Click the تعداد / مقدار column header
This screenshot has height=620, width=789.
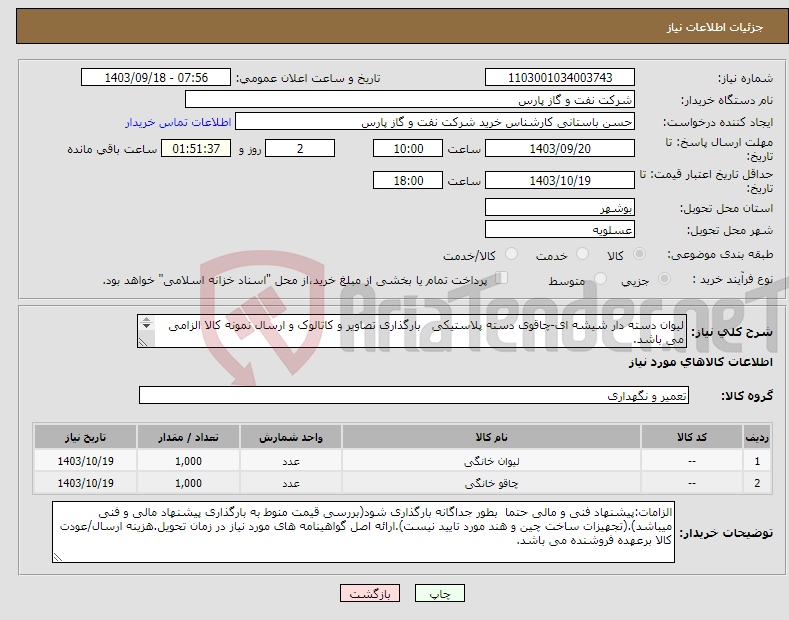[188, 437]
